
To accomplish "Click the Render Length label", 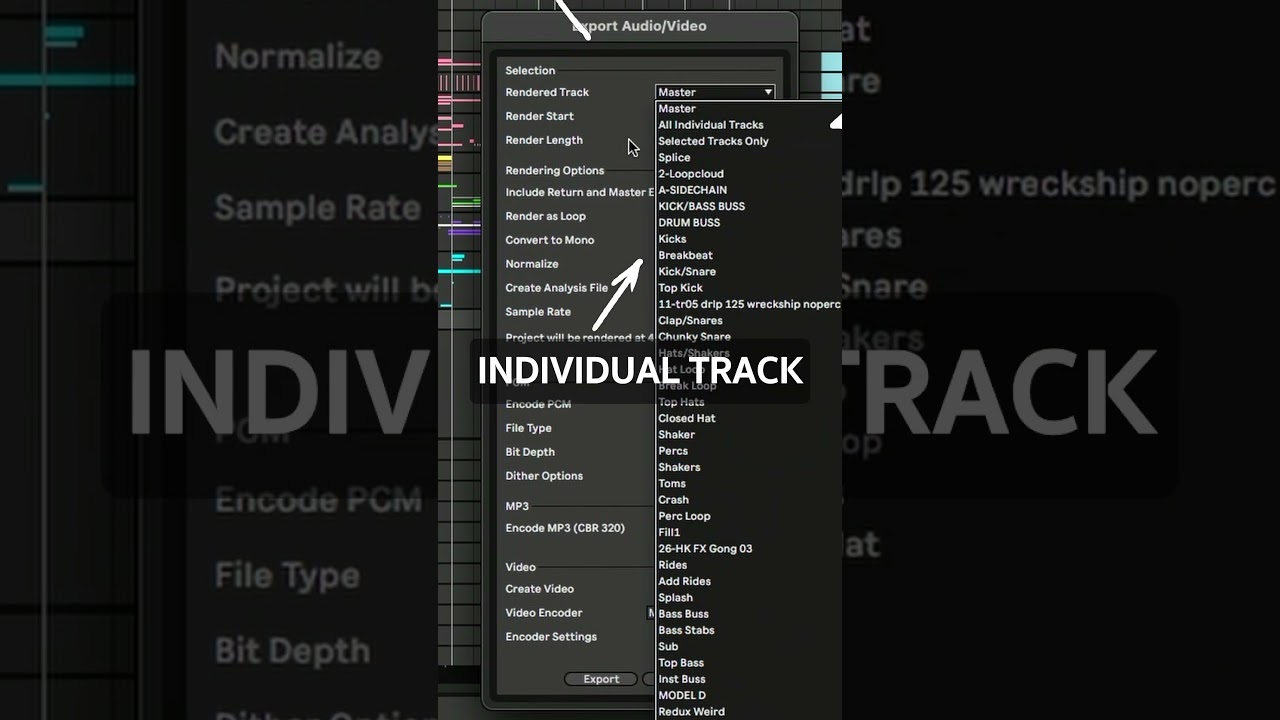I will (x=544, y=140).
